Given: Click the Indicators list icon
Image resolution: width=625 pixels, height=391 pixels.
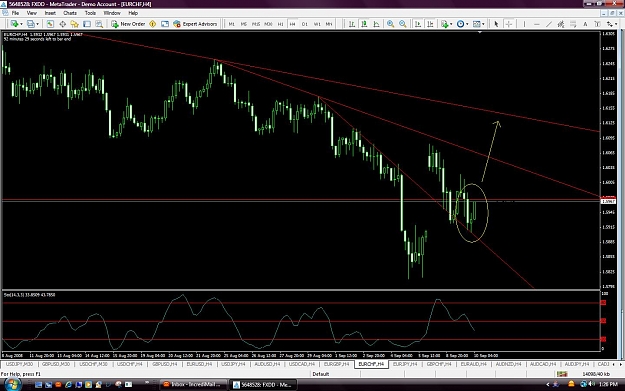Looking at the screenshot, I should (x=444, y=24).
